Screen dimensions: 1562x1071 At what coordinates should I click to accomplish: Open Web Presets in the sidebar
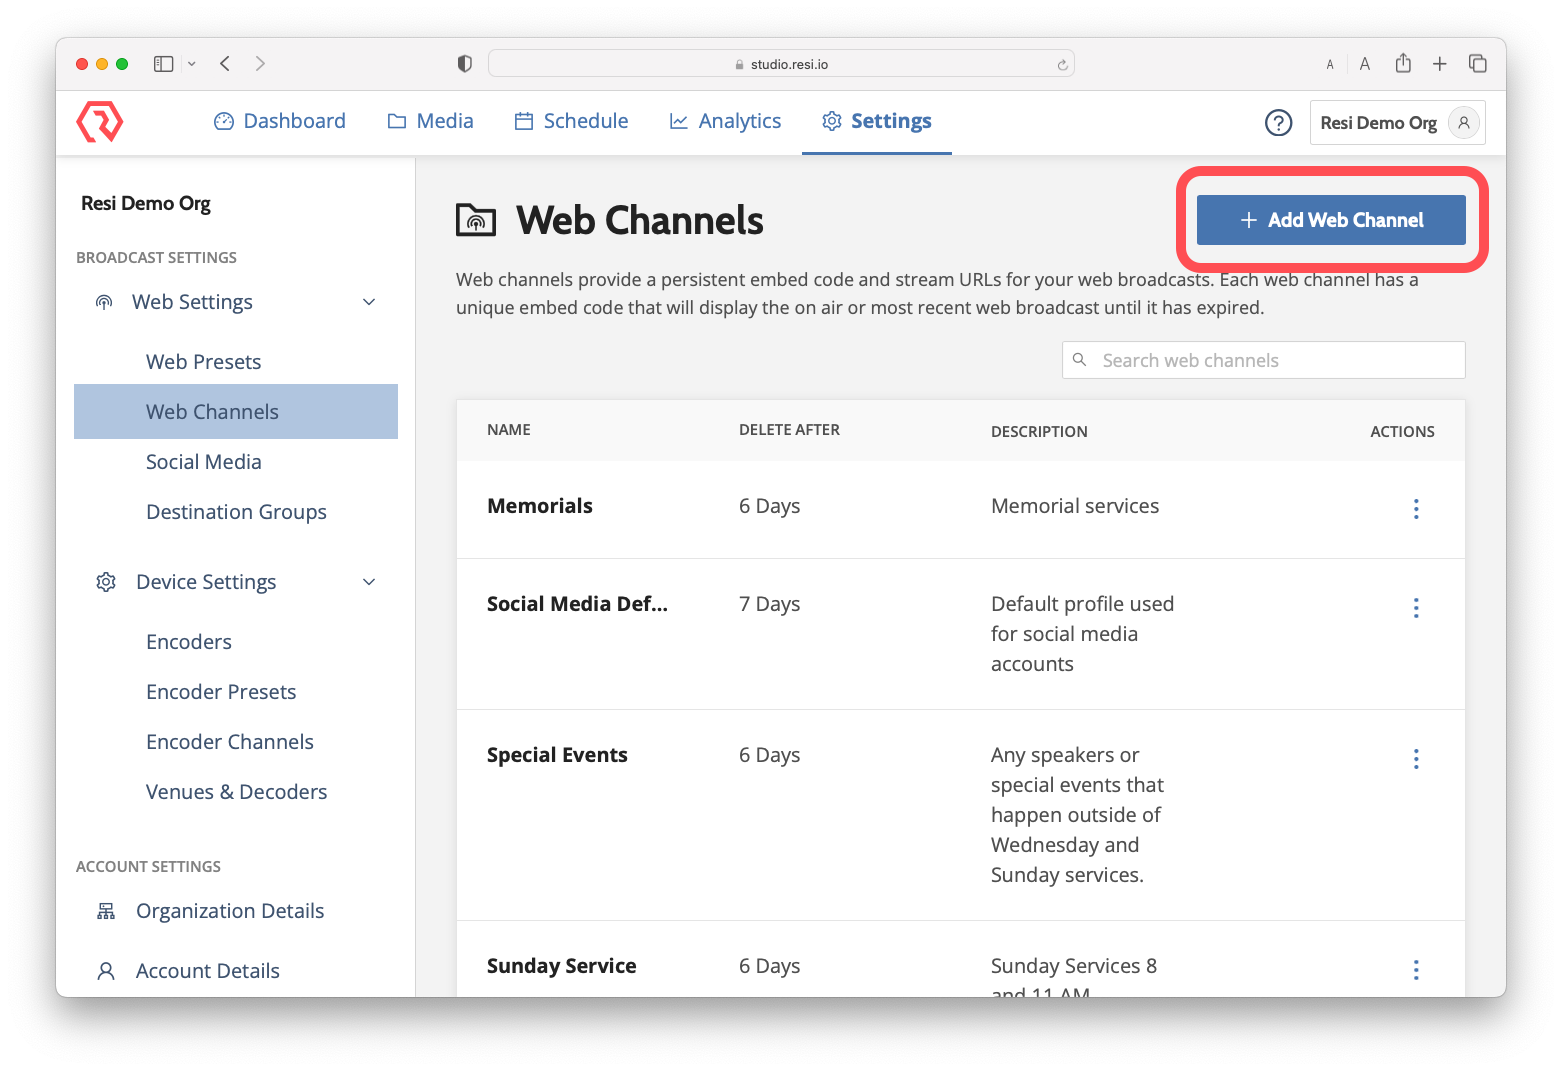pos(204,362)
